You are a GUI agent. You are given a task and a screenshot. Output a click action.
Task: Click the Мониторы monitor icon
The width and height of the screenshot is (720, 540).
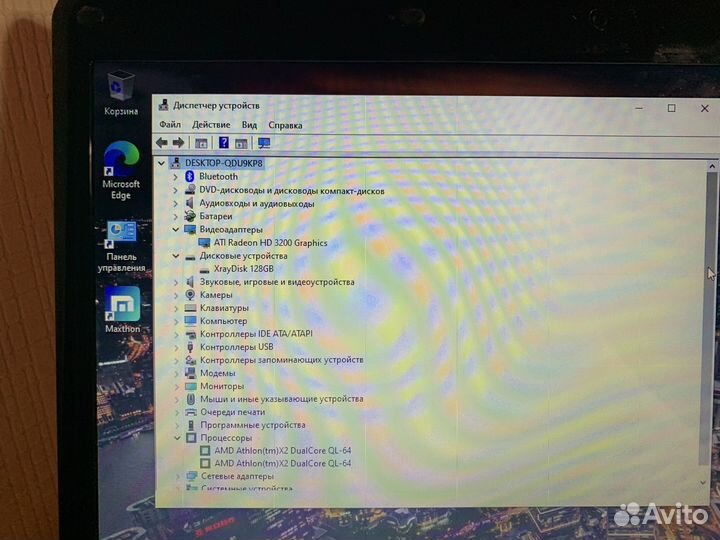pyautogui.click(x=191, y=386)
